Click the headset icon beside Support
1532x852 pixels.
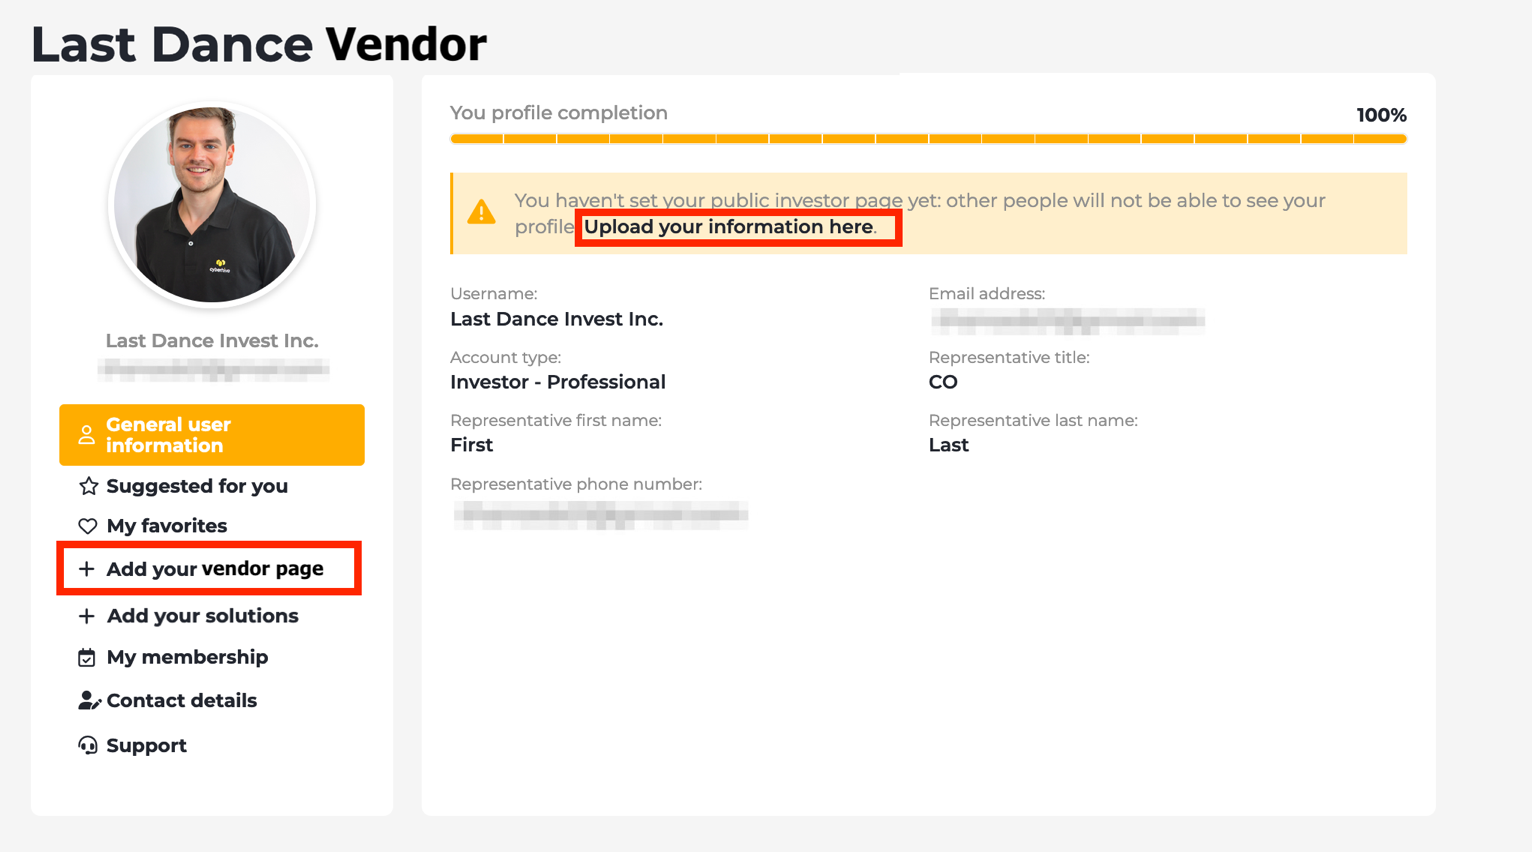pyautogui.click(x=88, y=746)
